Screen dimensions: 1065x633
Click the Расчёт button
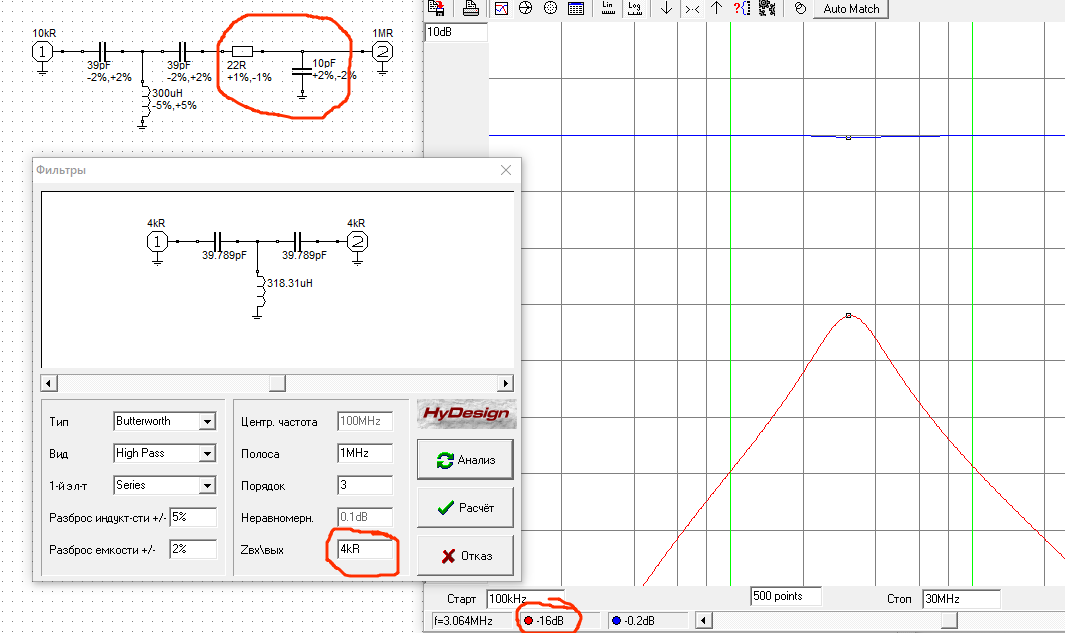tap(465, 507)
